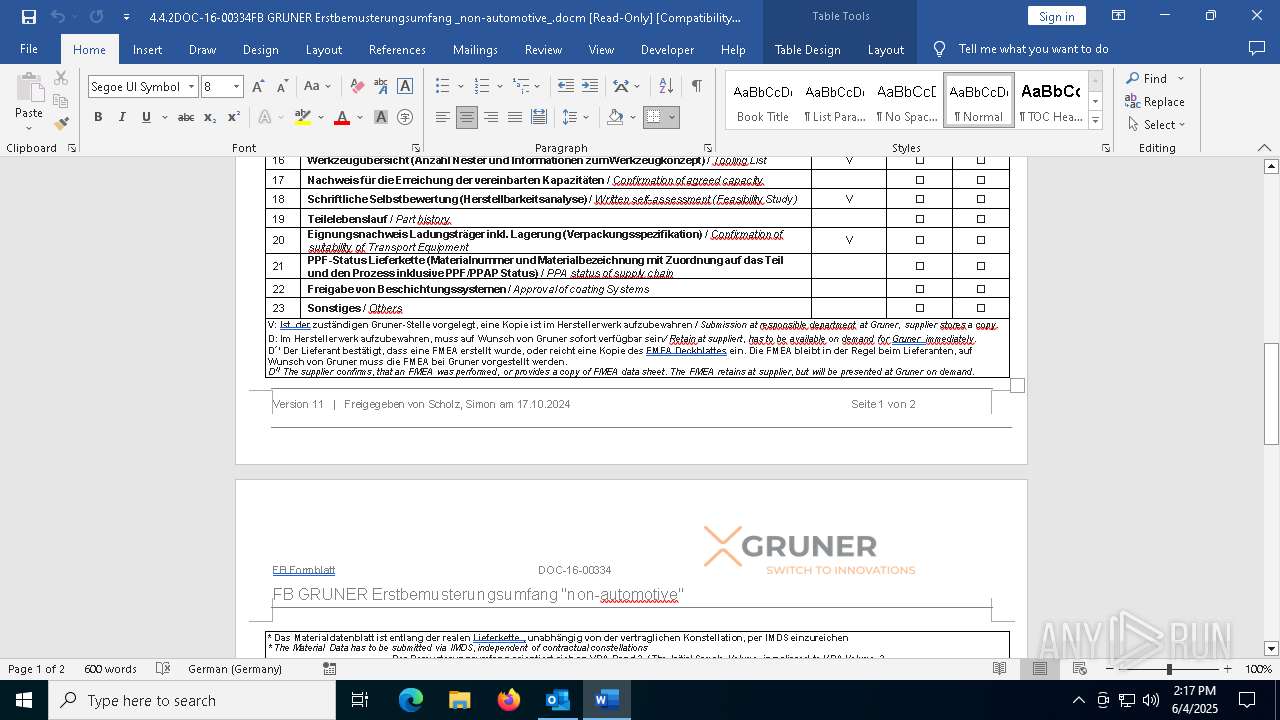The image size is (1280, 720).
Task: Apply the No Spacing style
Action: tap(907, 100)
